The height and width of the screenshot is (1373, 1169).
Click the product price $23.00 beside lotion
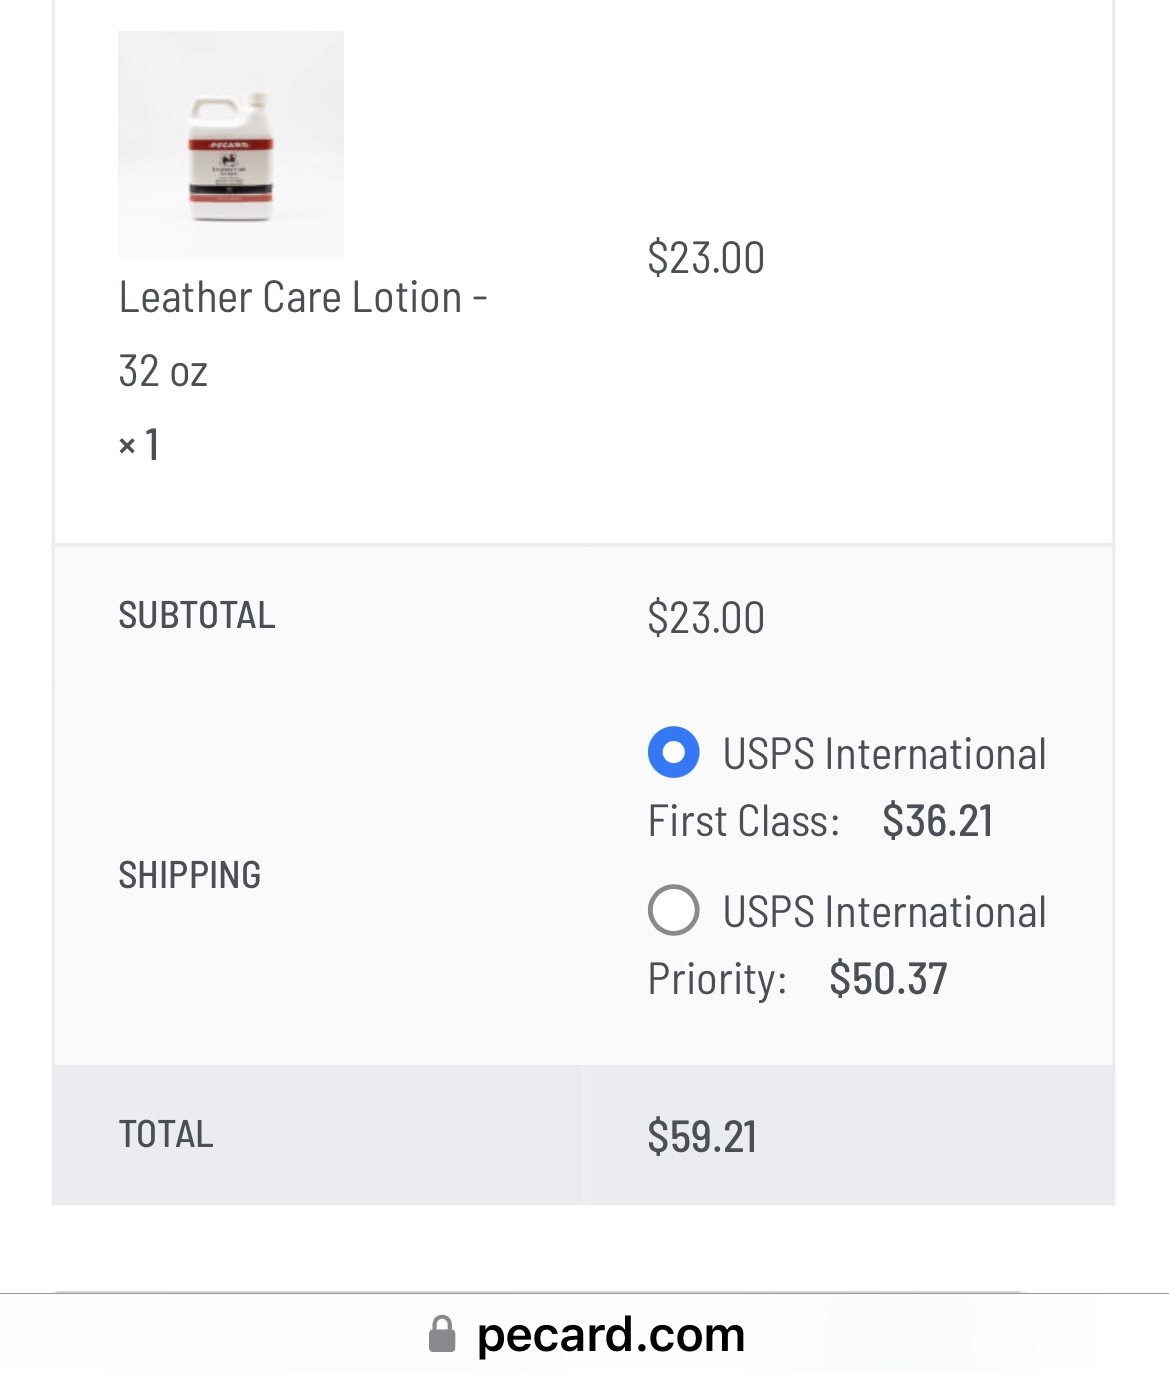click(706, 258)
